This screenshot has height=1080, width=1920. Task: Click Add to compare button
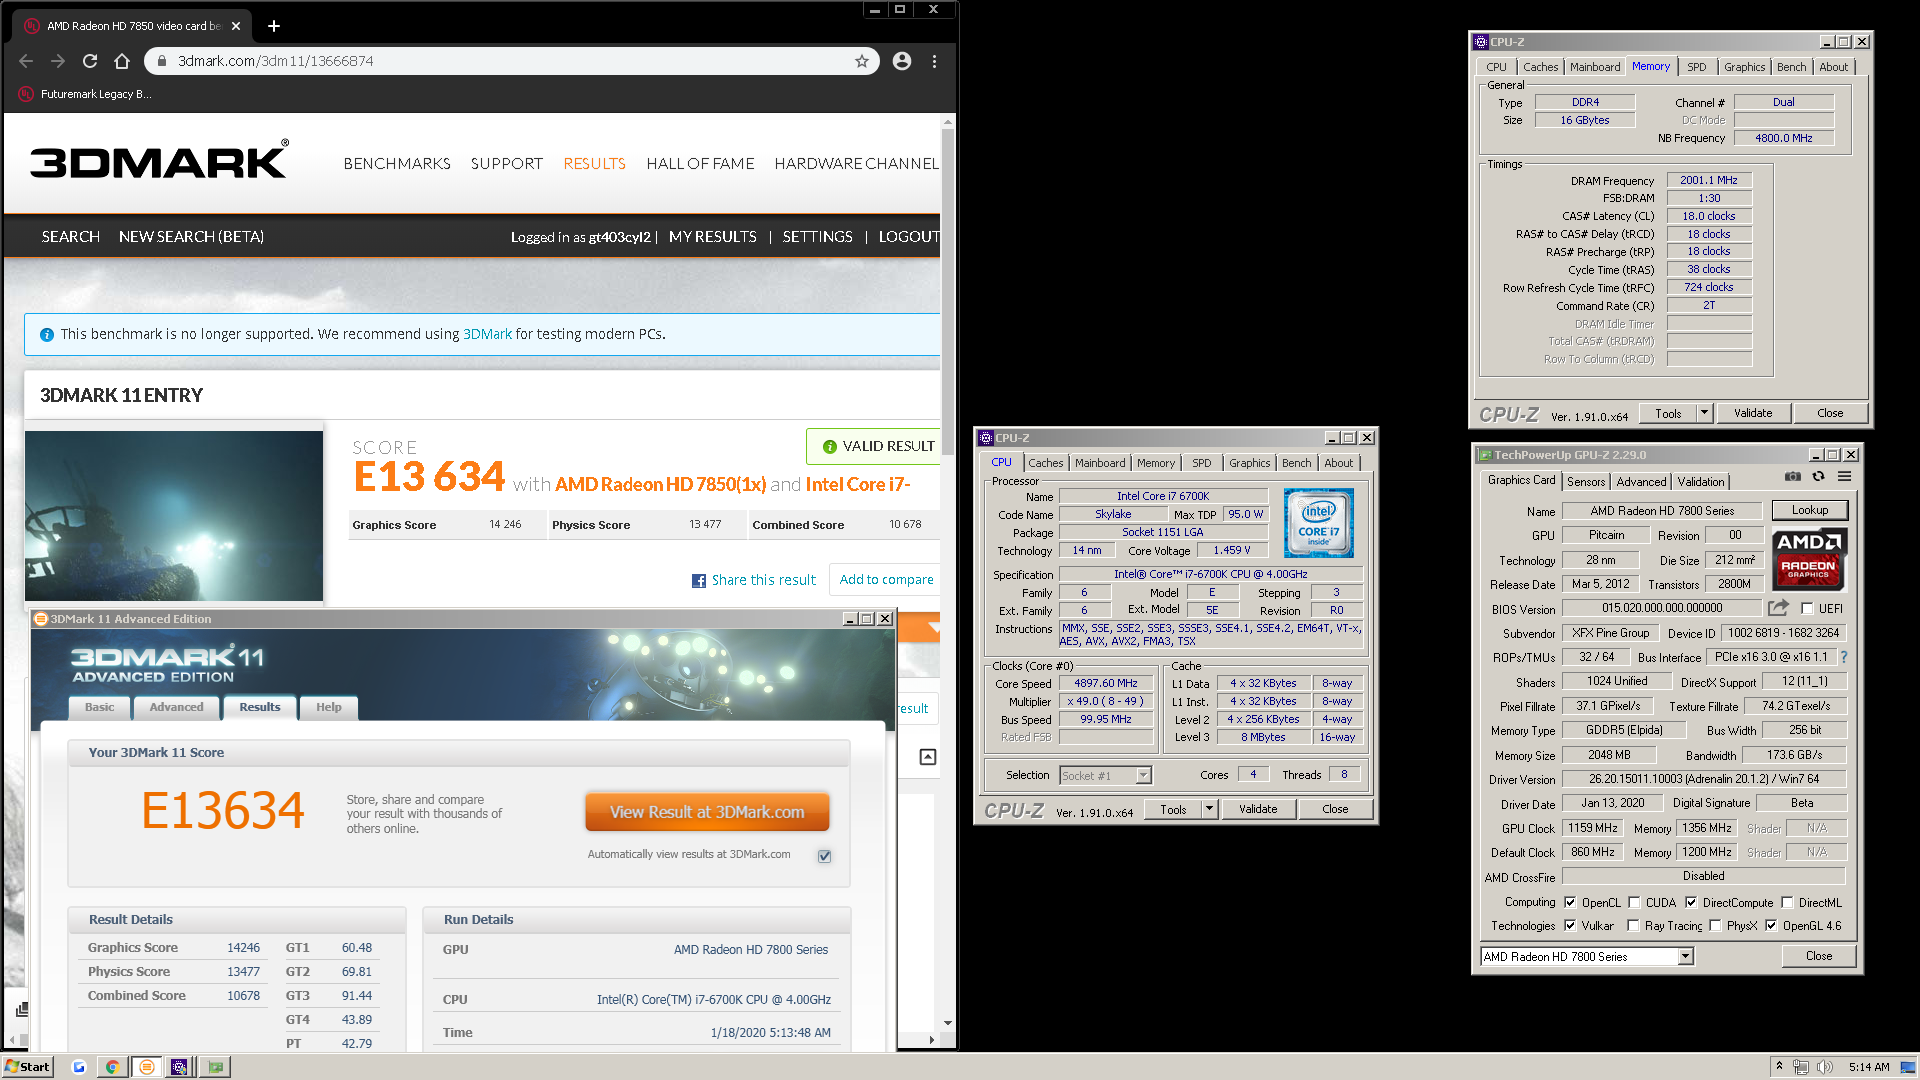click(x=886, y=579)
